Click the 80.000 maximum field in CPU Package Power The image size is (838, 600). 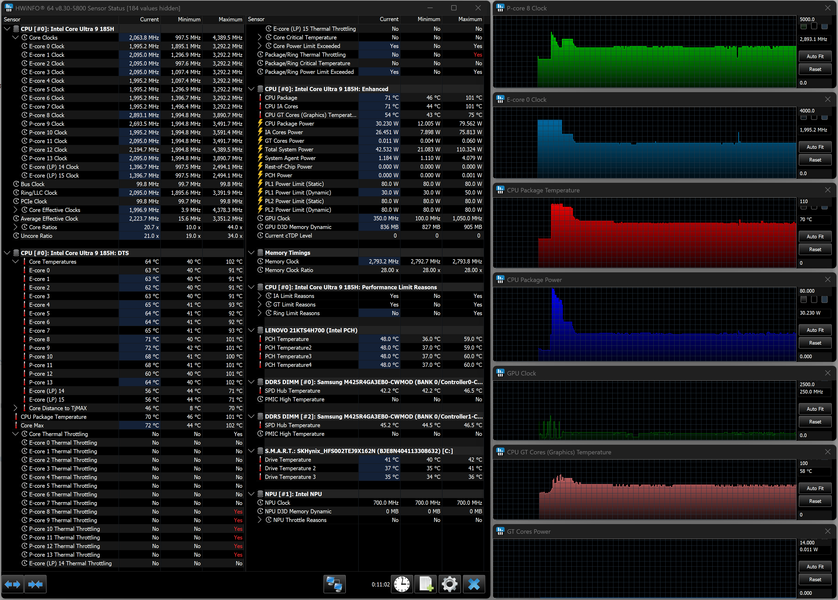tap(815, 291)
